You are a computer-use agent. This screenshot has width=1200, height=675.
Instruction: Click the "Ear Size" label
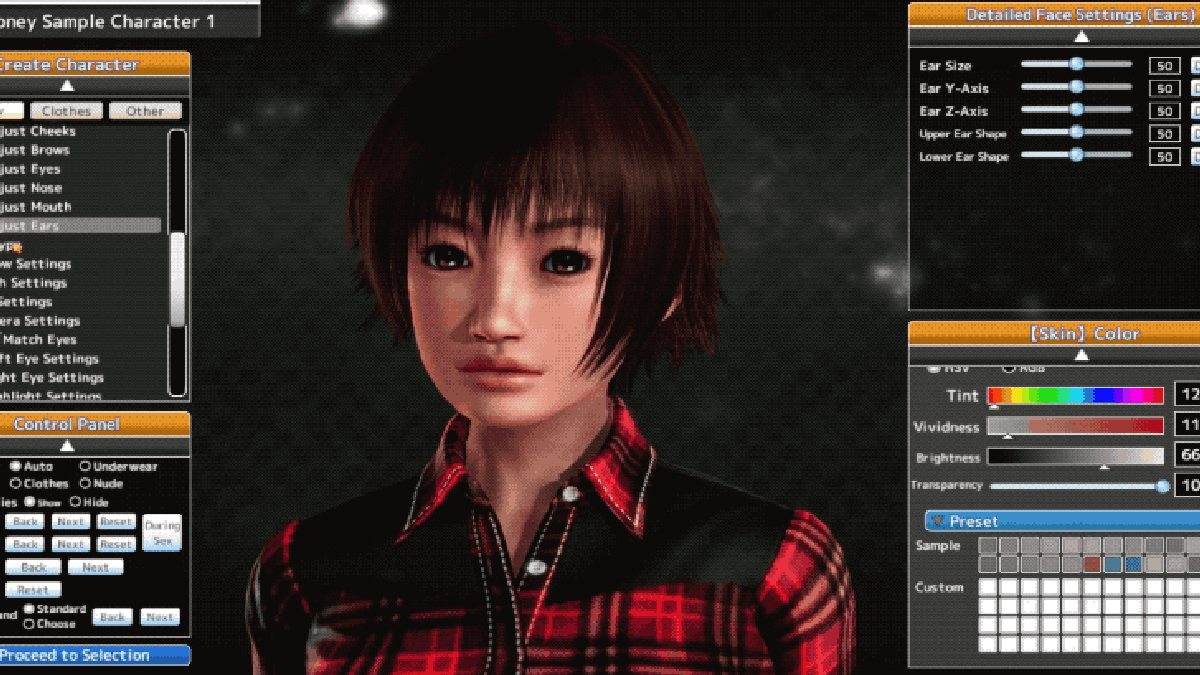click(945, 66)
